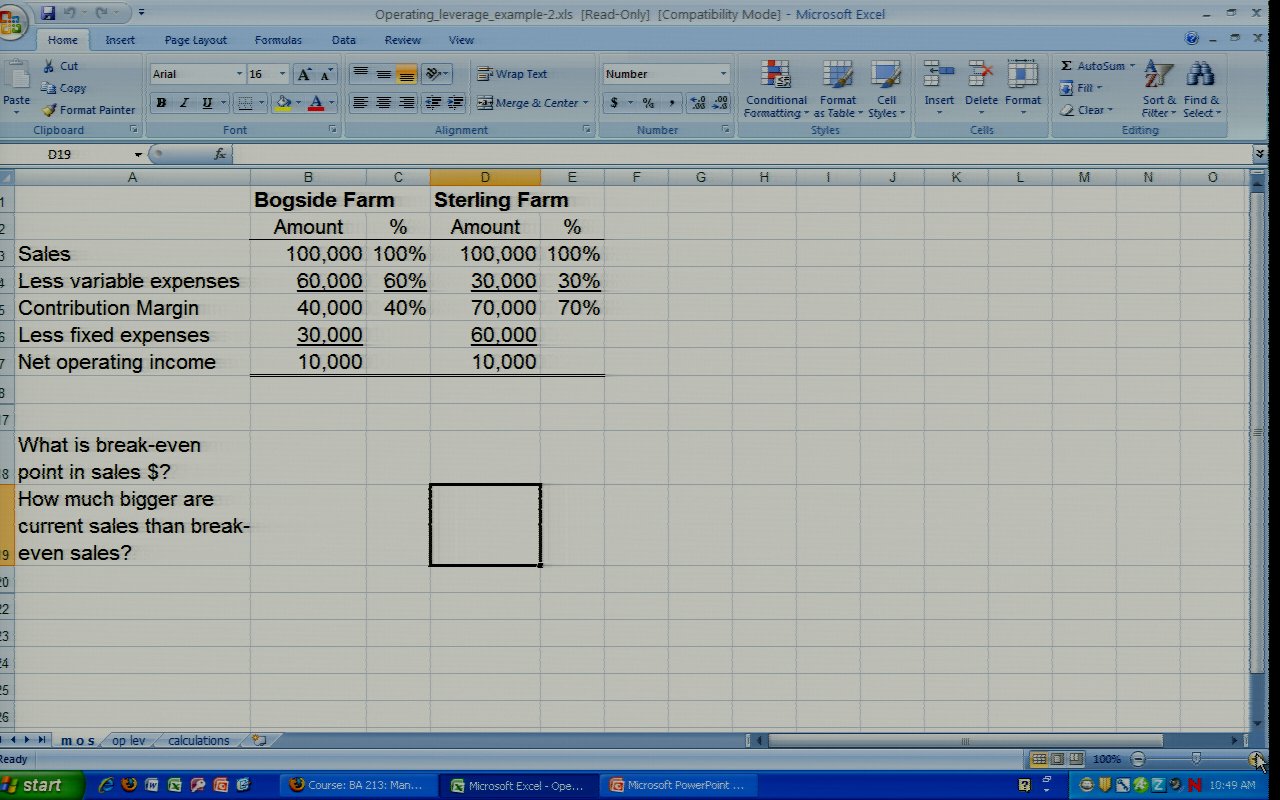Click the Format Painter brush icon
1280x800 pixels.
(49, 110)
